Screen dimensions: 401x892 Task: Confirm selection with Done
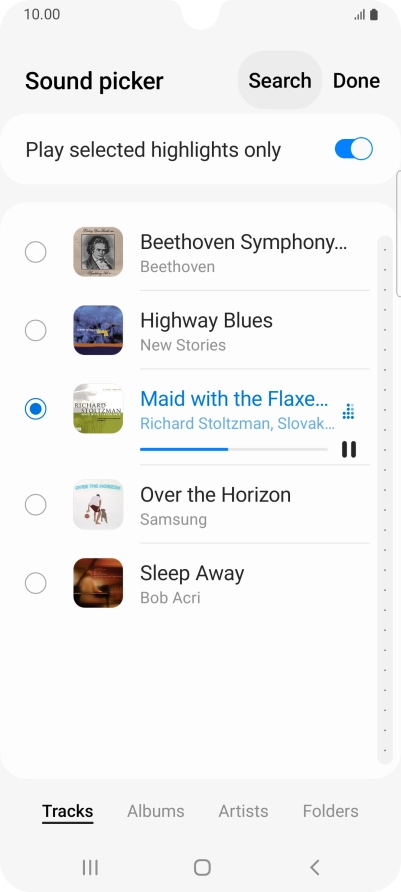point(356,80)
